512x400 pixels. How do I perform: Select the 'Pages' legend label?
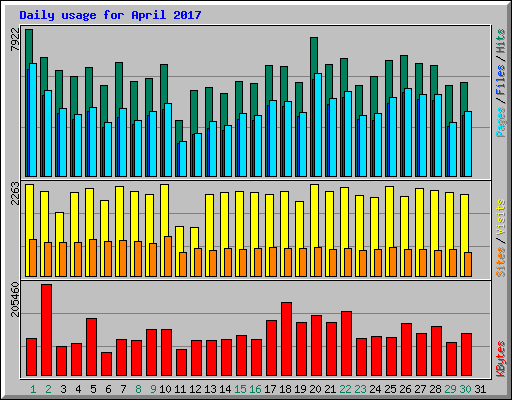[501, 122]
